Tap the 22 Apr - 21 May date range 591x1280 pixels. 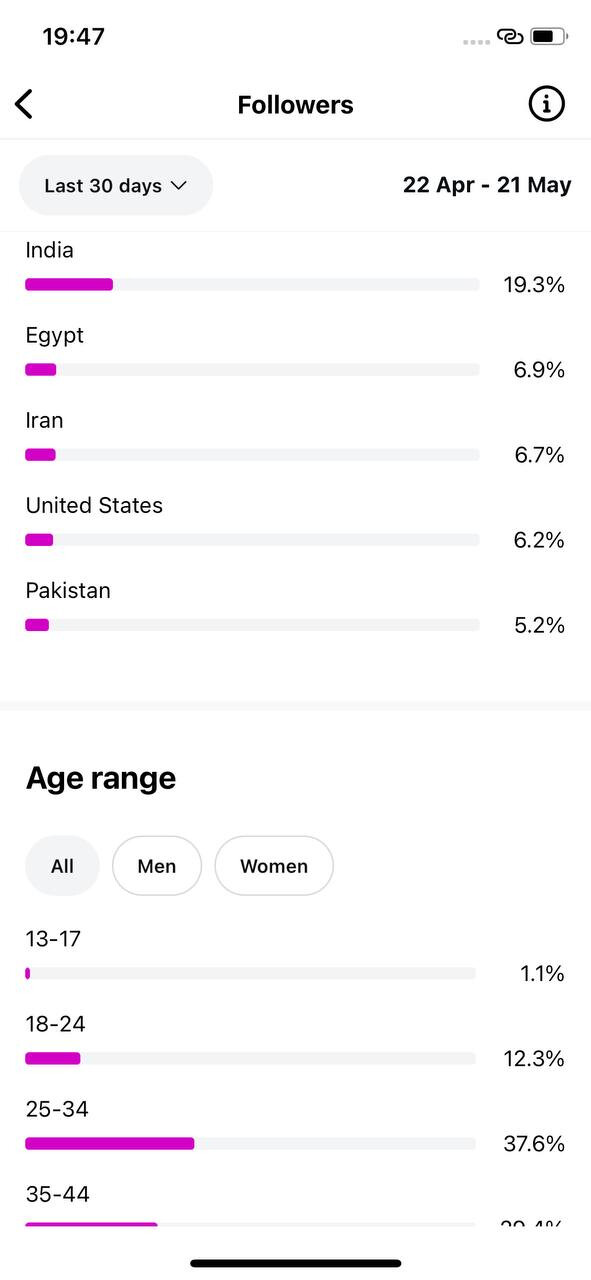(487, 185)
